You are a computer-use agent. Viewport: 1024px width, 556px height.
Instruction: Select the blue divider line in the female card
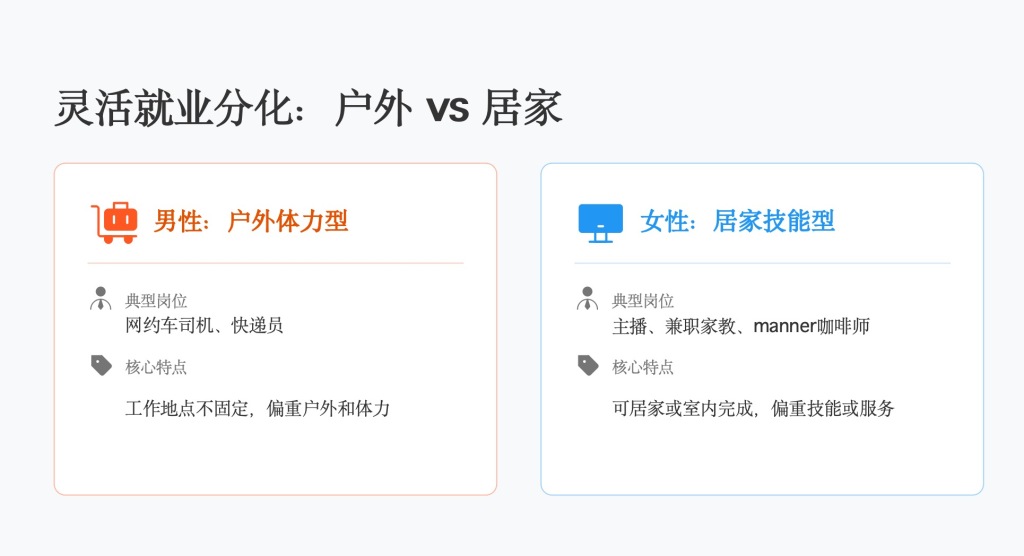pos(762,263)
